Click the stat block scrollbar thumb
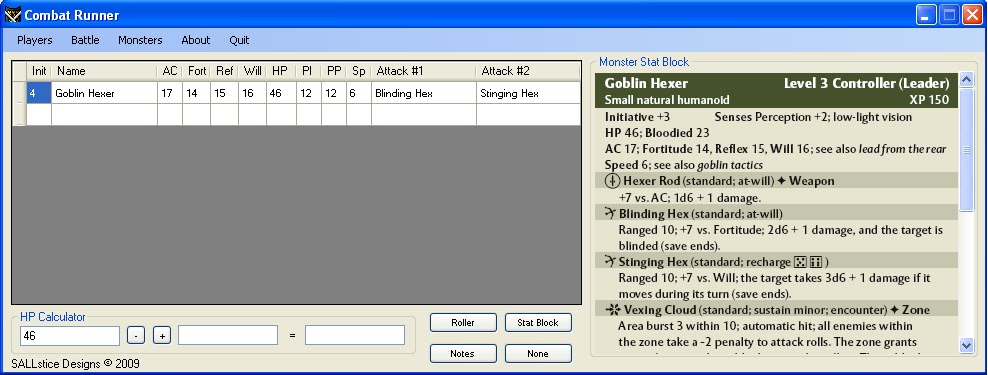988x375 pixels. pos(967,149)
